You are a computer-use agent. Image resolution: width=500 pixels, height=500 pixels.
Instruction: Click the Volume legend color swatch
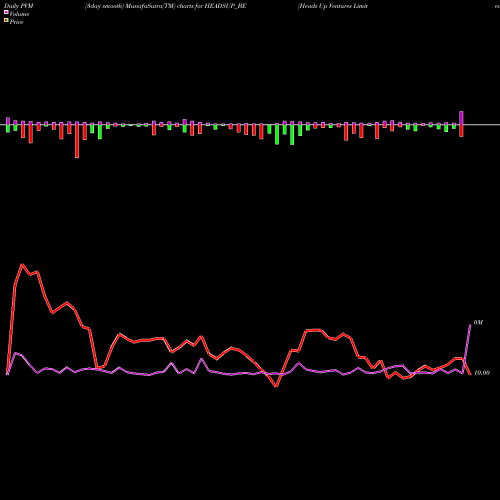6,13
